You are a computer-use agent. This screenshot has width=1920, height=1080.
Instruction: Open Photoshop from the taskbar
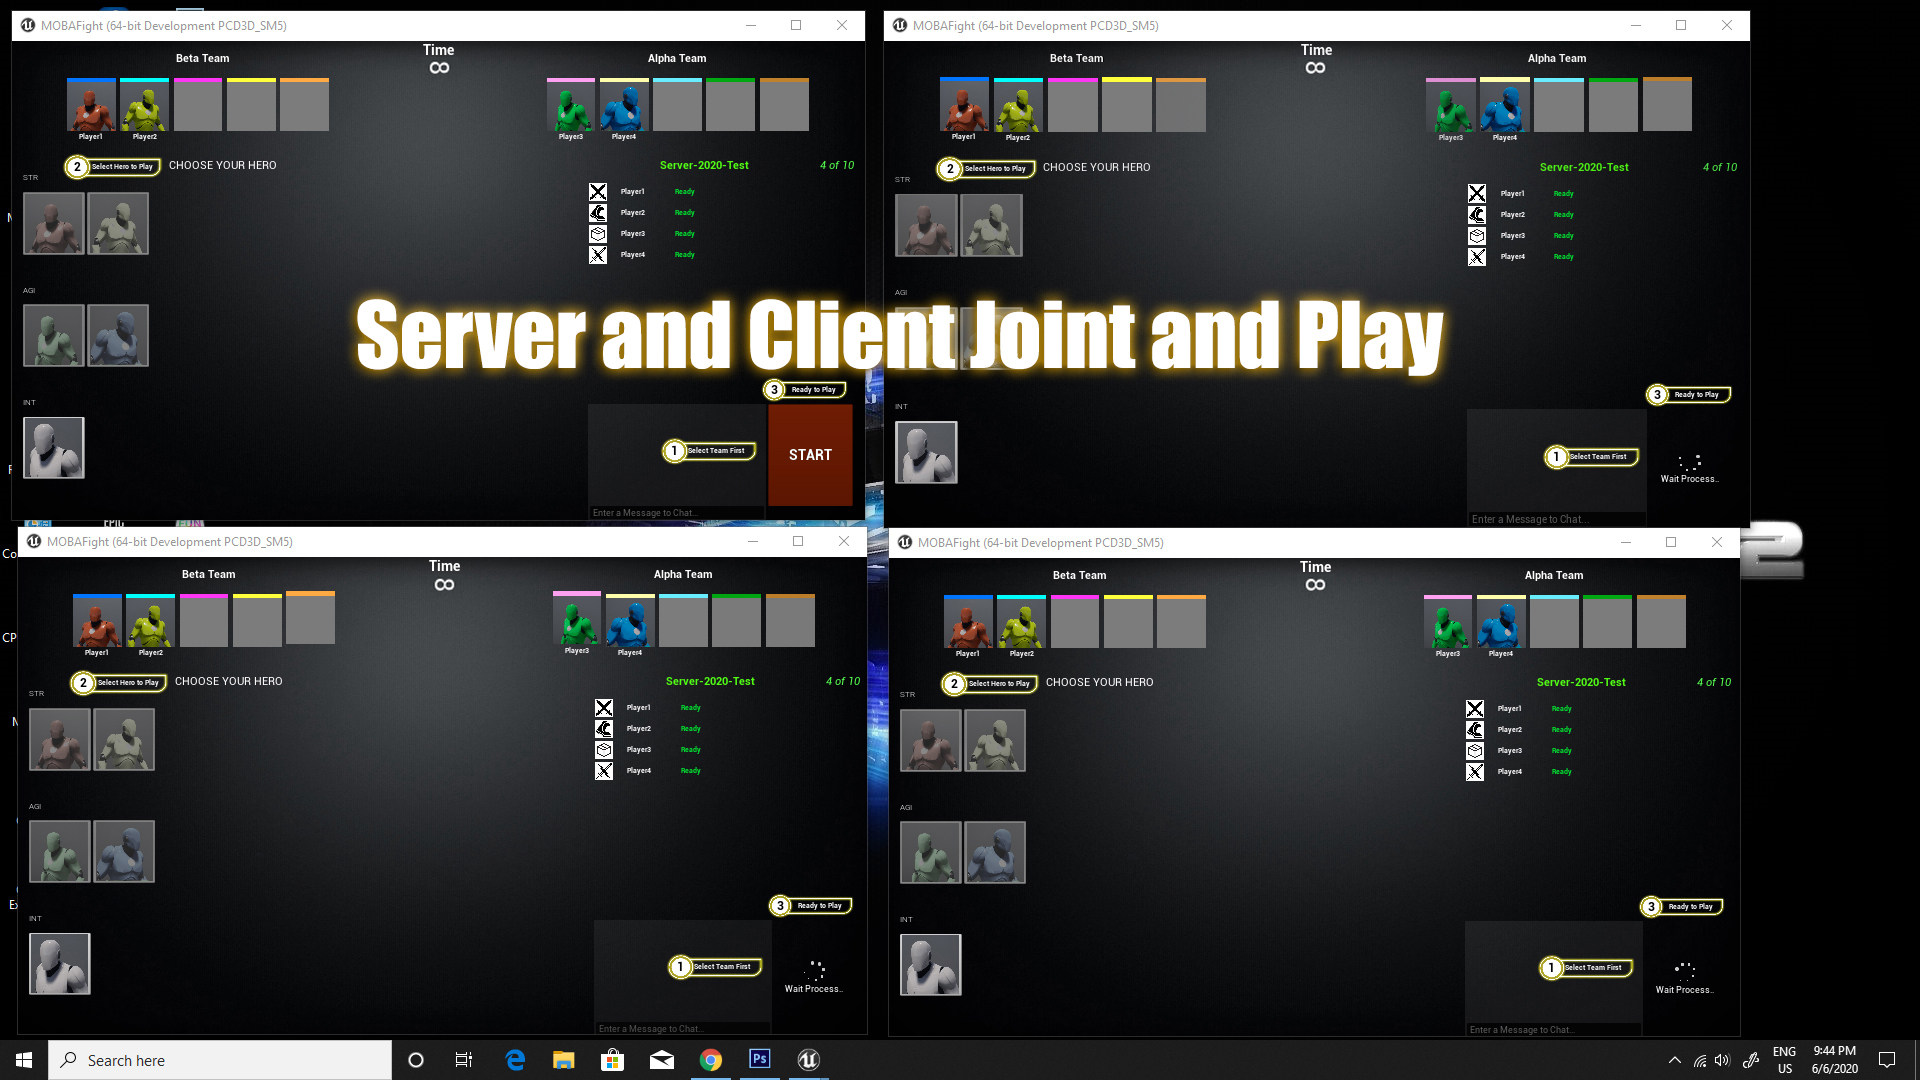click(760, 1059)
